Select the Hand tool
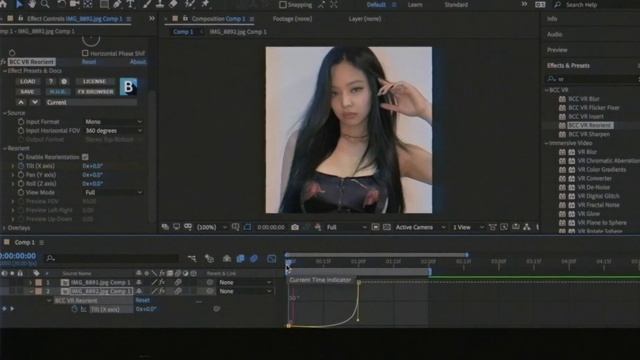 point(32,4)
